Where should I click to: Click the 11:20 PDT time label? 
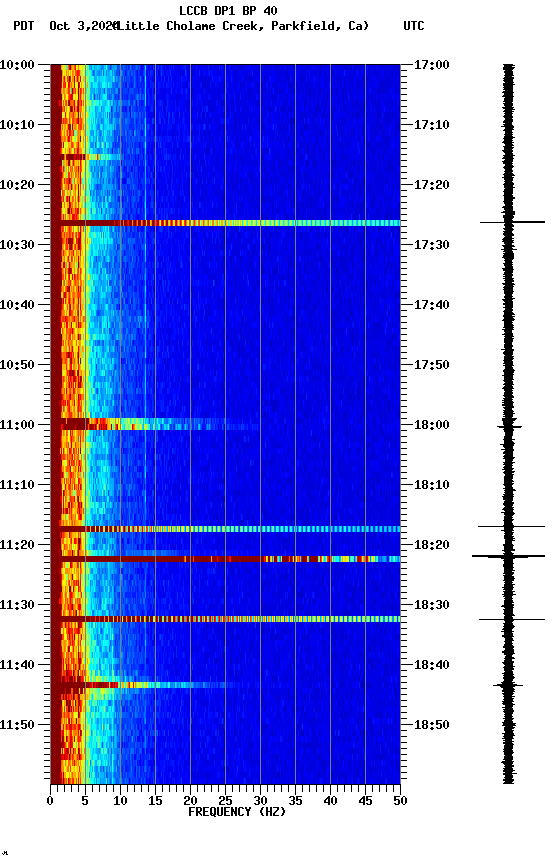17,545
